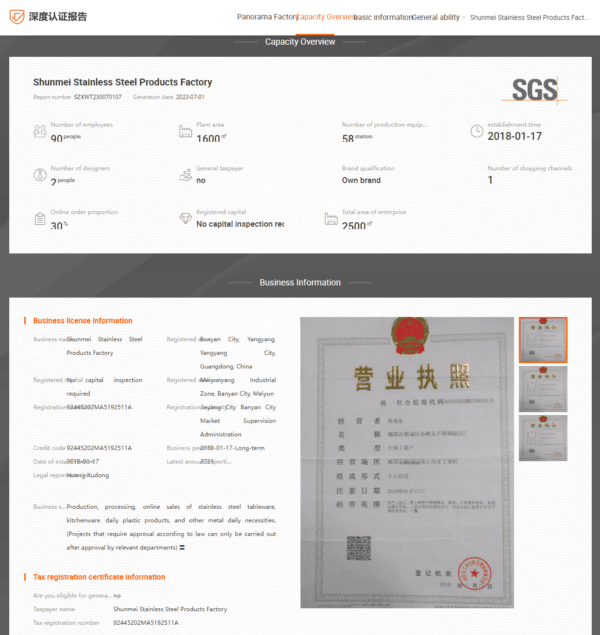
Task: Click the 深度认证报告 title text
Action: [57, 17]
